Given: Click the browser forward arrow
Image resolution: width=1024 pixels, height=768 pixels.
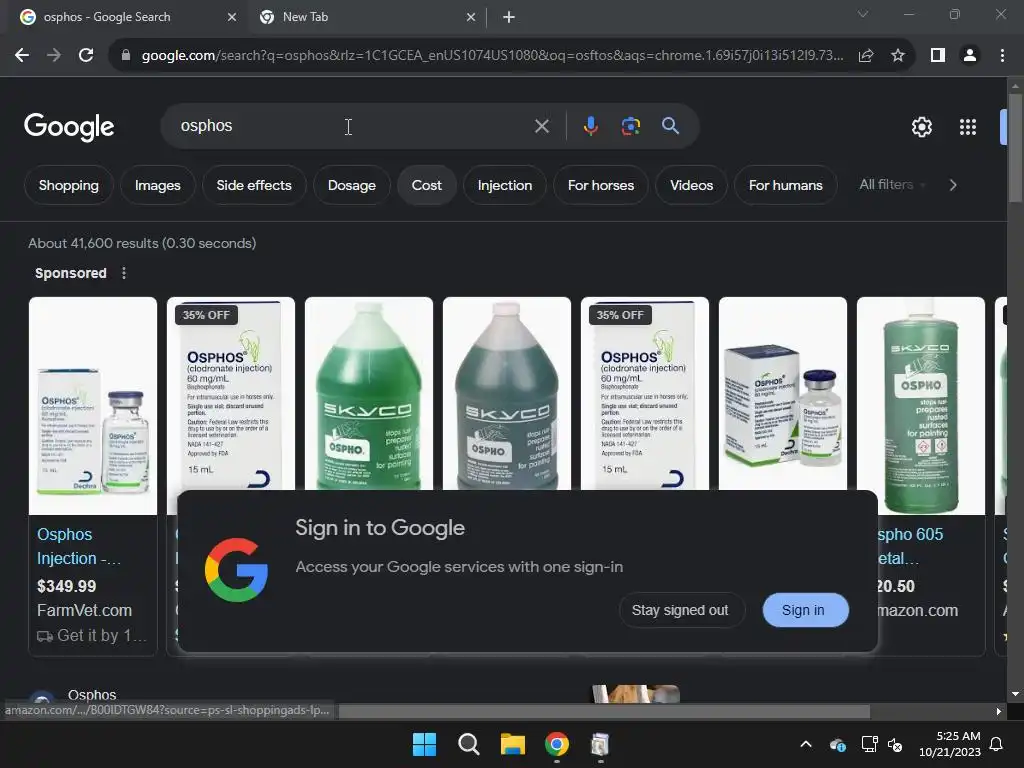Looking at the screenshot, I should (x=54, y=56).
